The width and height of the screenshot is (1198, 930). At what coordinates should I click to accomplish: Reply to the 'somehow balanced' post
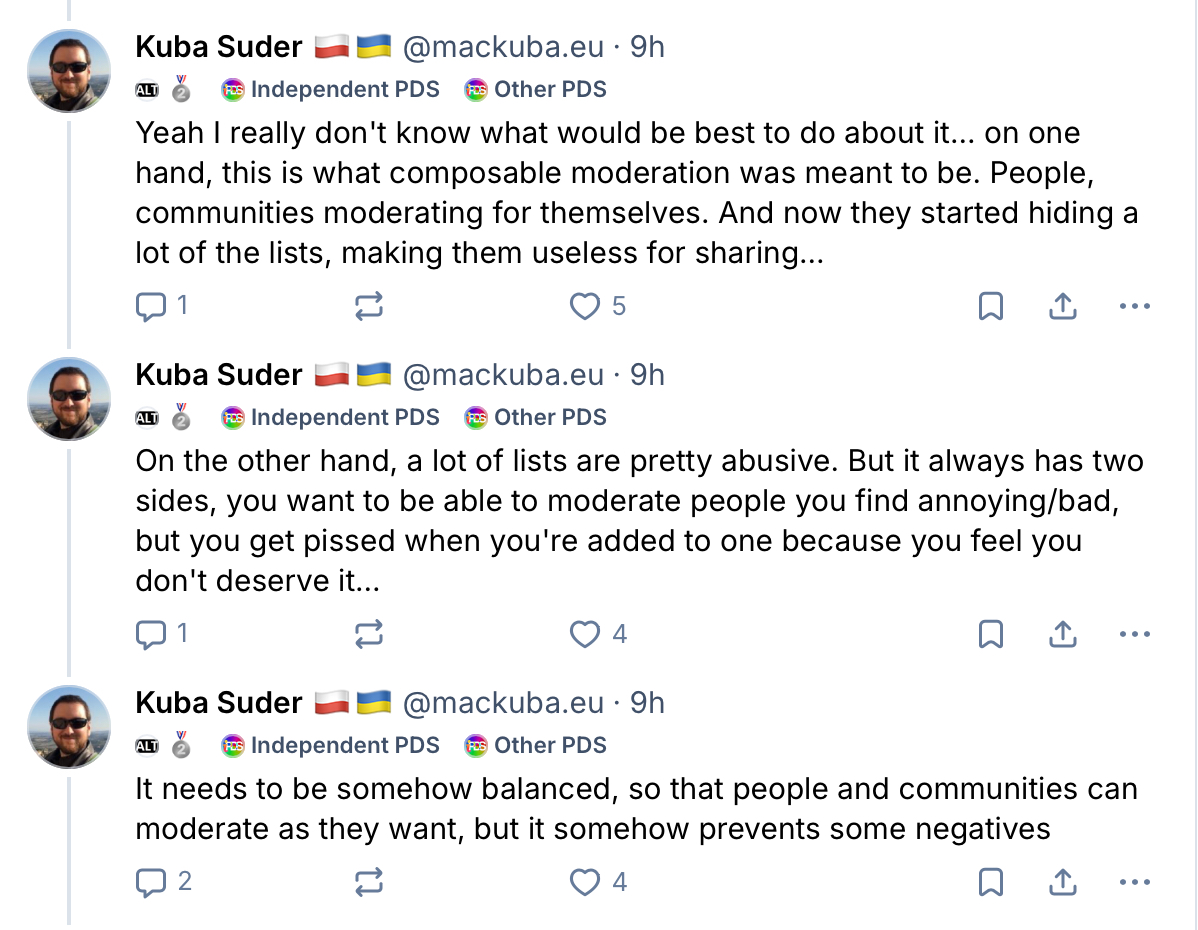coord(150,882)
